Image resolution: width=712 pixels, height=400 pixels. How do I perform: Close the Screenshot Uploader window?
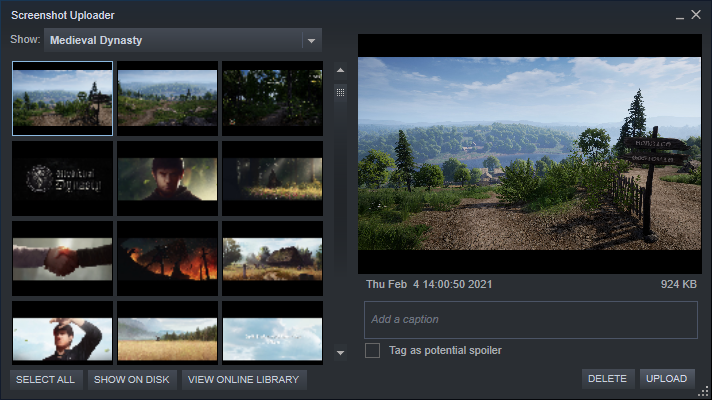click(x=696, y=15)
